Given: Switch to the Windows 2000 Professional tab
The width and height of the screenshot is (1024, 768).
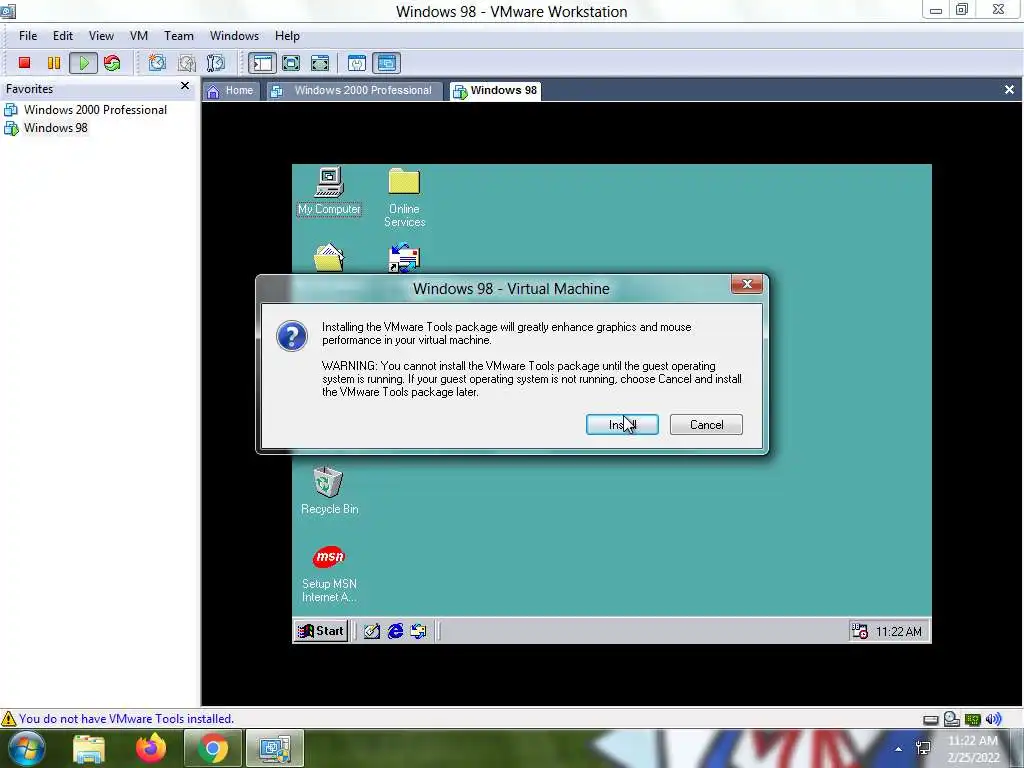Looking at the screenshot, I should (353, 91).
